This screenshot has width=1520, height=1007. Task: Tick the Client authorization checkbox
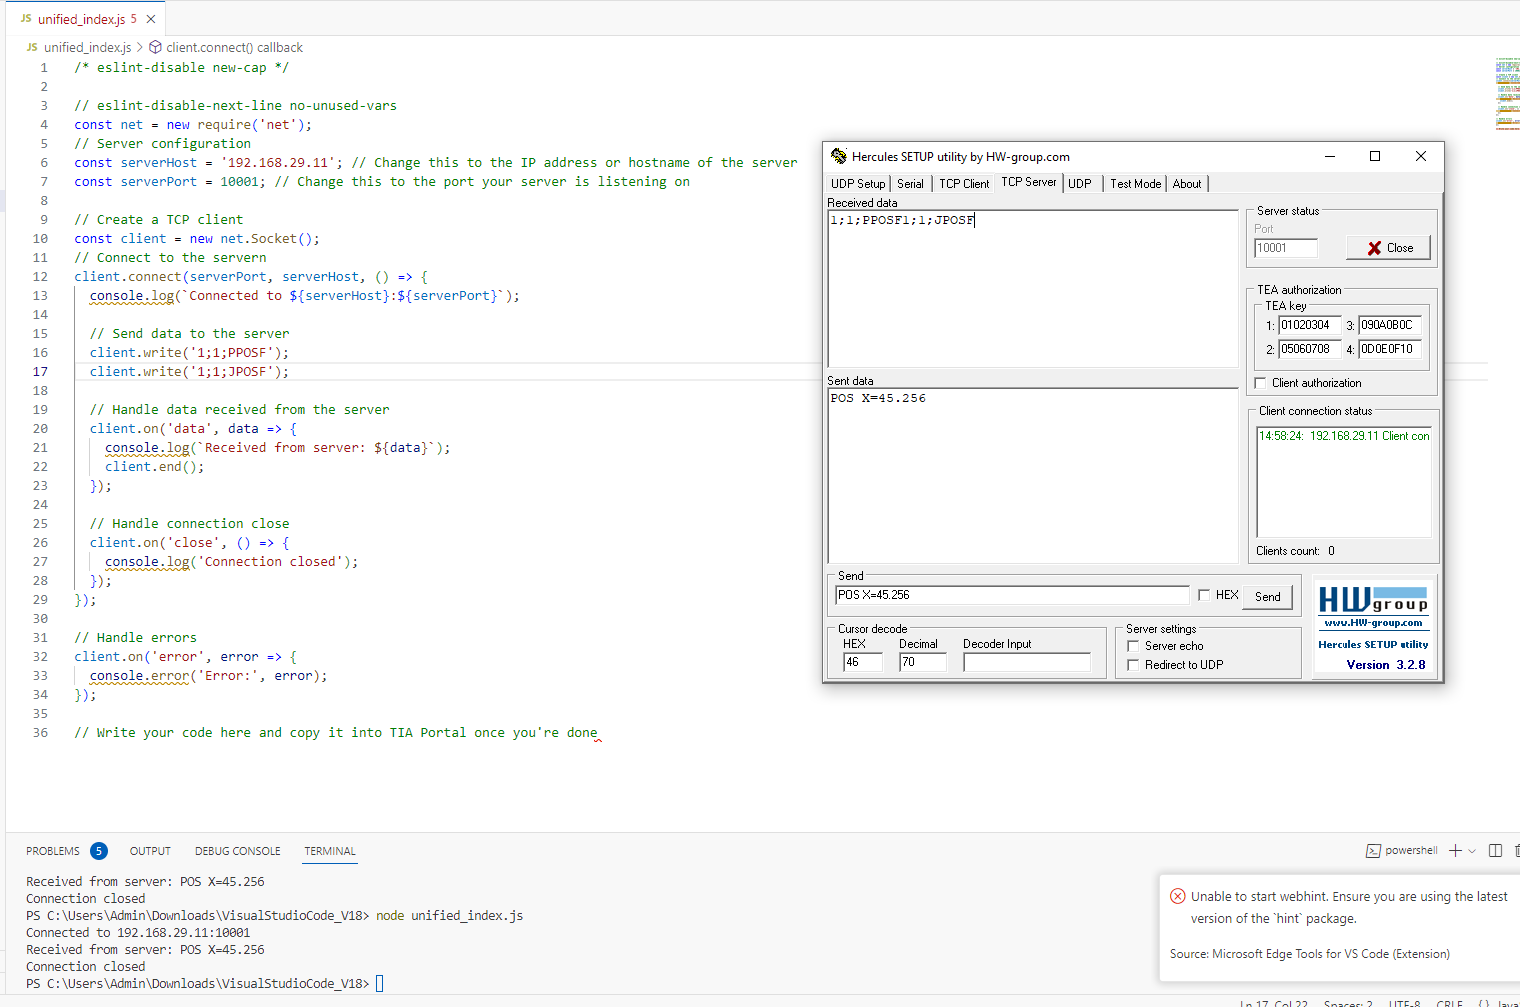(1260, 383)
